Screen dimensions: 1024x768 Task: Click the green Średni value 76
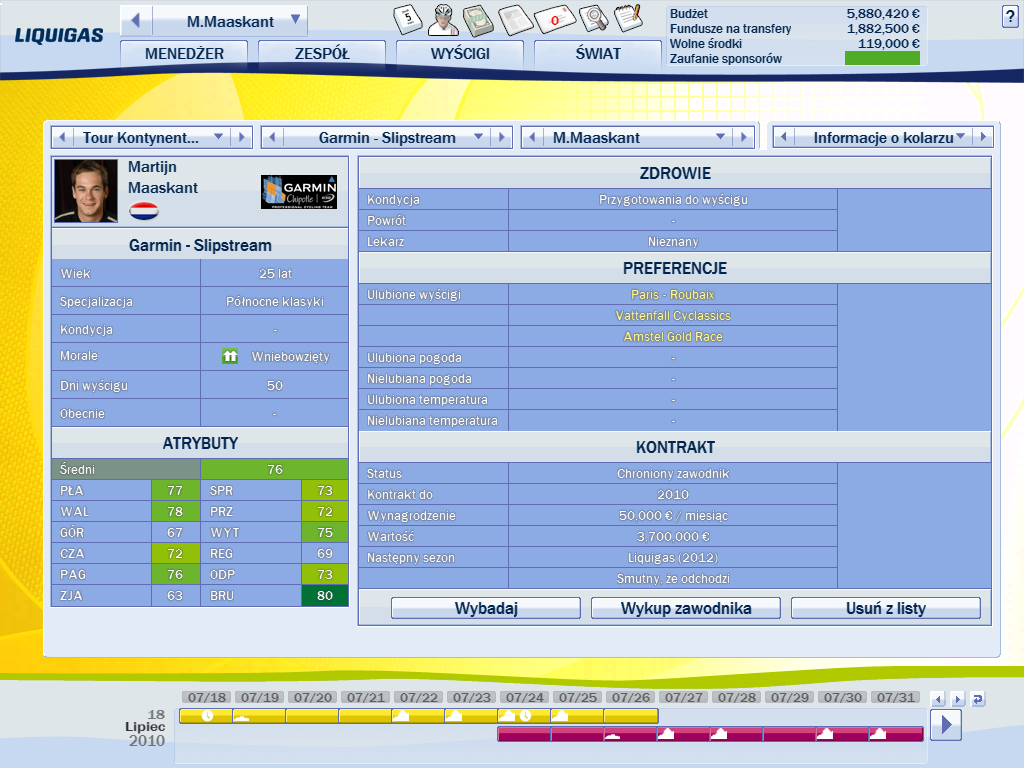pos(274,469)
